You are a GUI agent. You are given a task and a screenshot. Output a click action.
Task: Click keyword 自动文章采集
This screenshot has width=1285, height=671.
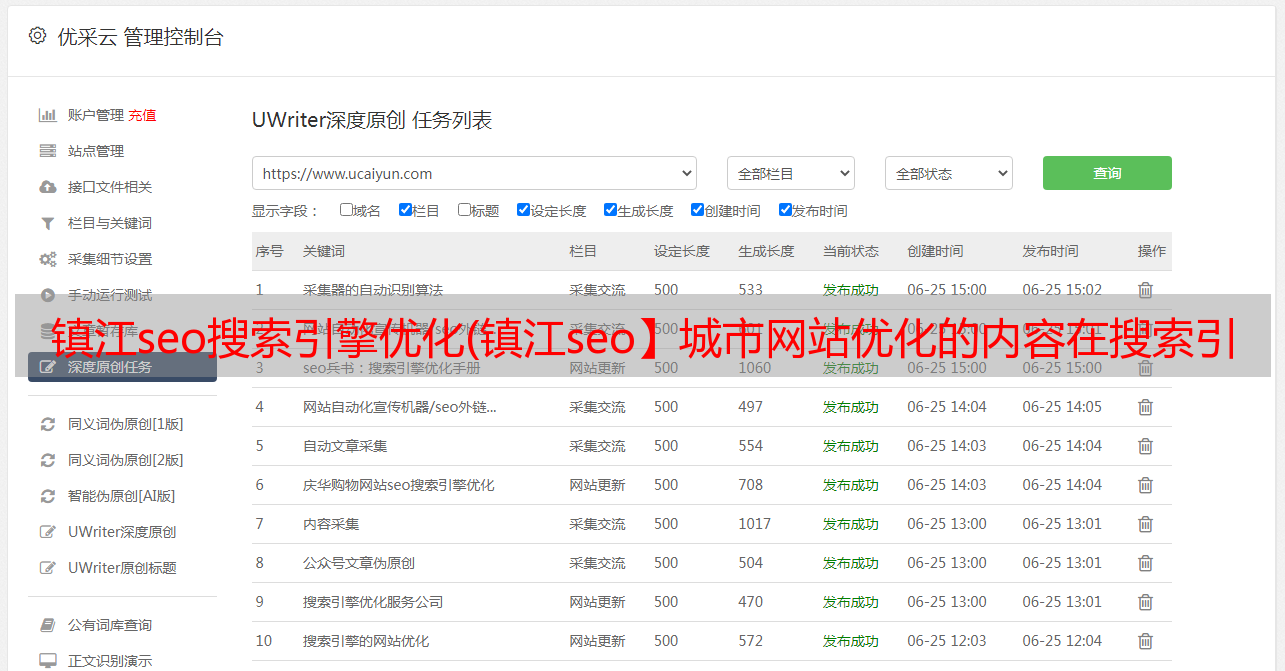(345, 446)
